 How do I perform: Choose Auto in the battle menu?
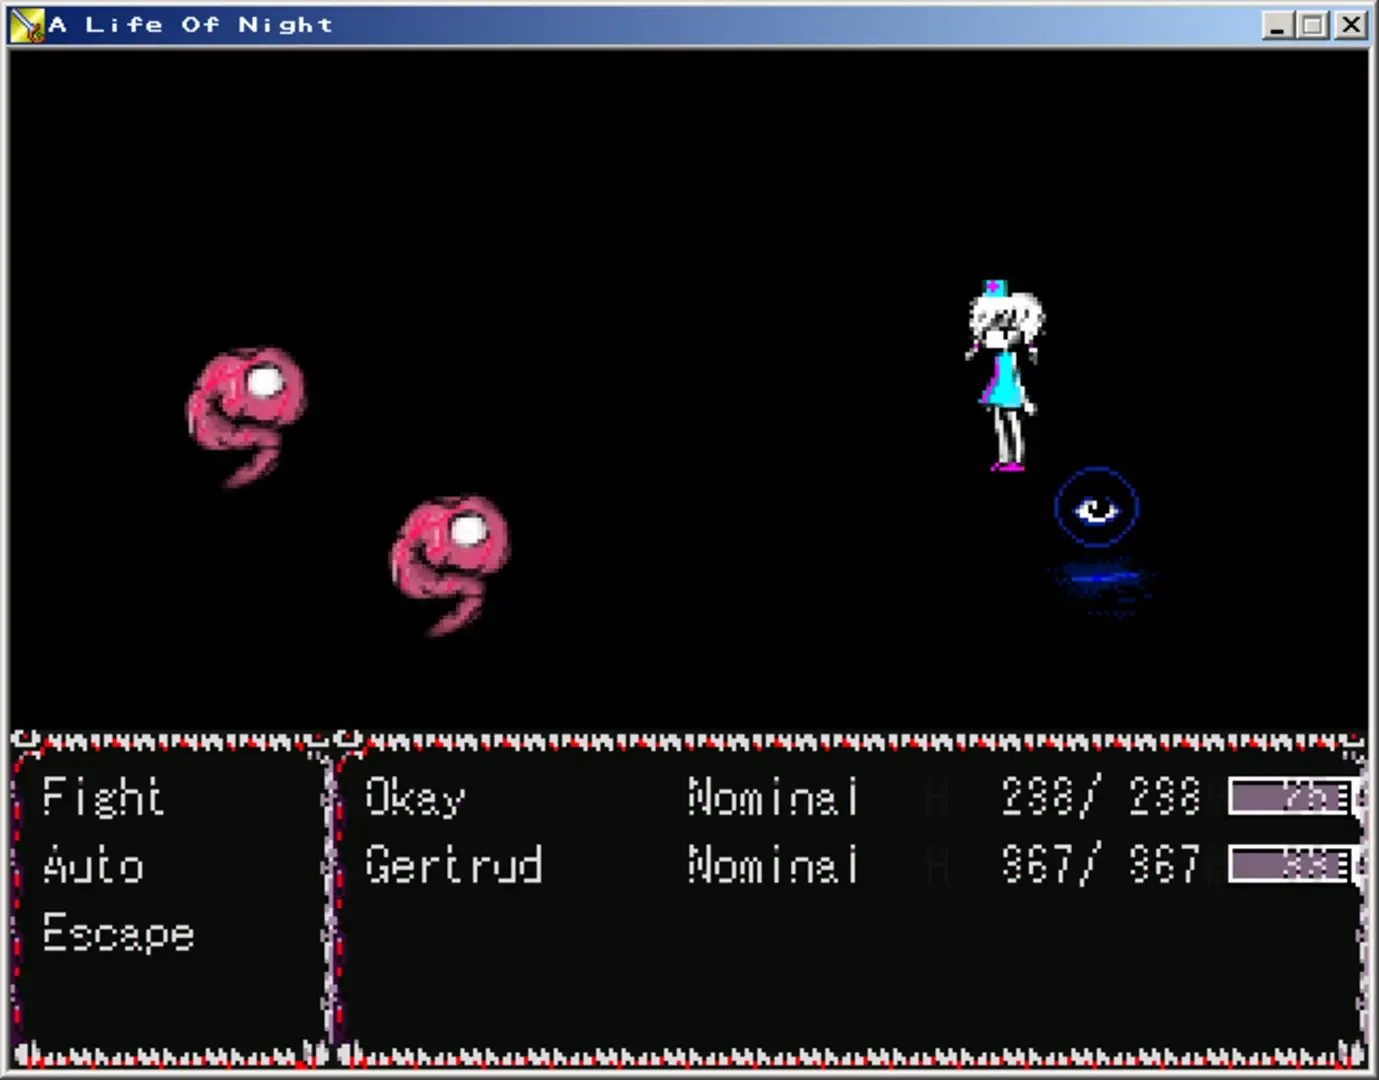click(x=93, y=865)
